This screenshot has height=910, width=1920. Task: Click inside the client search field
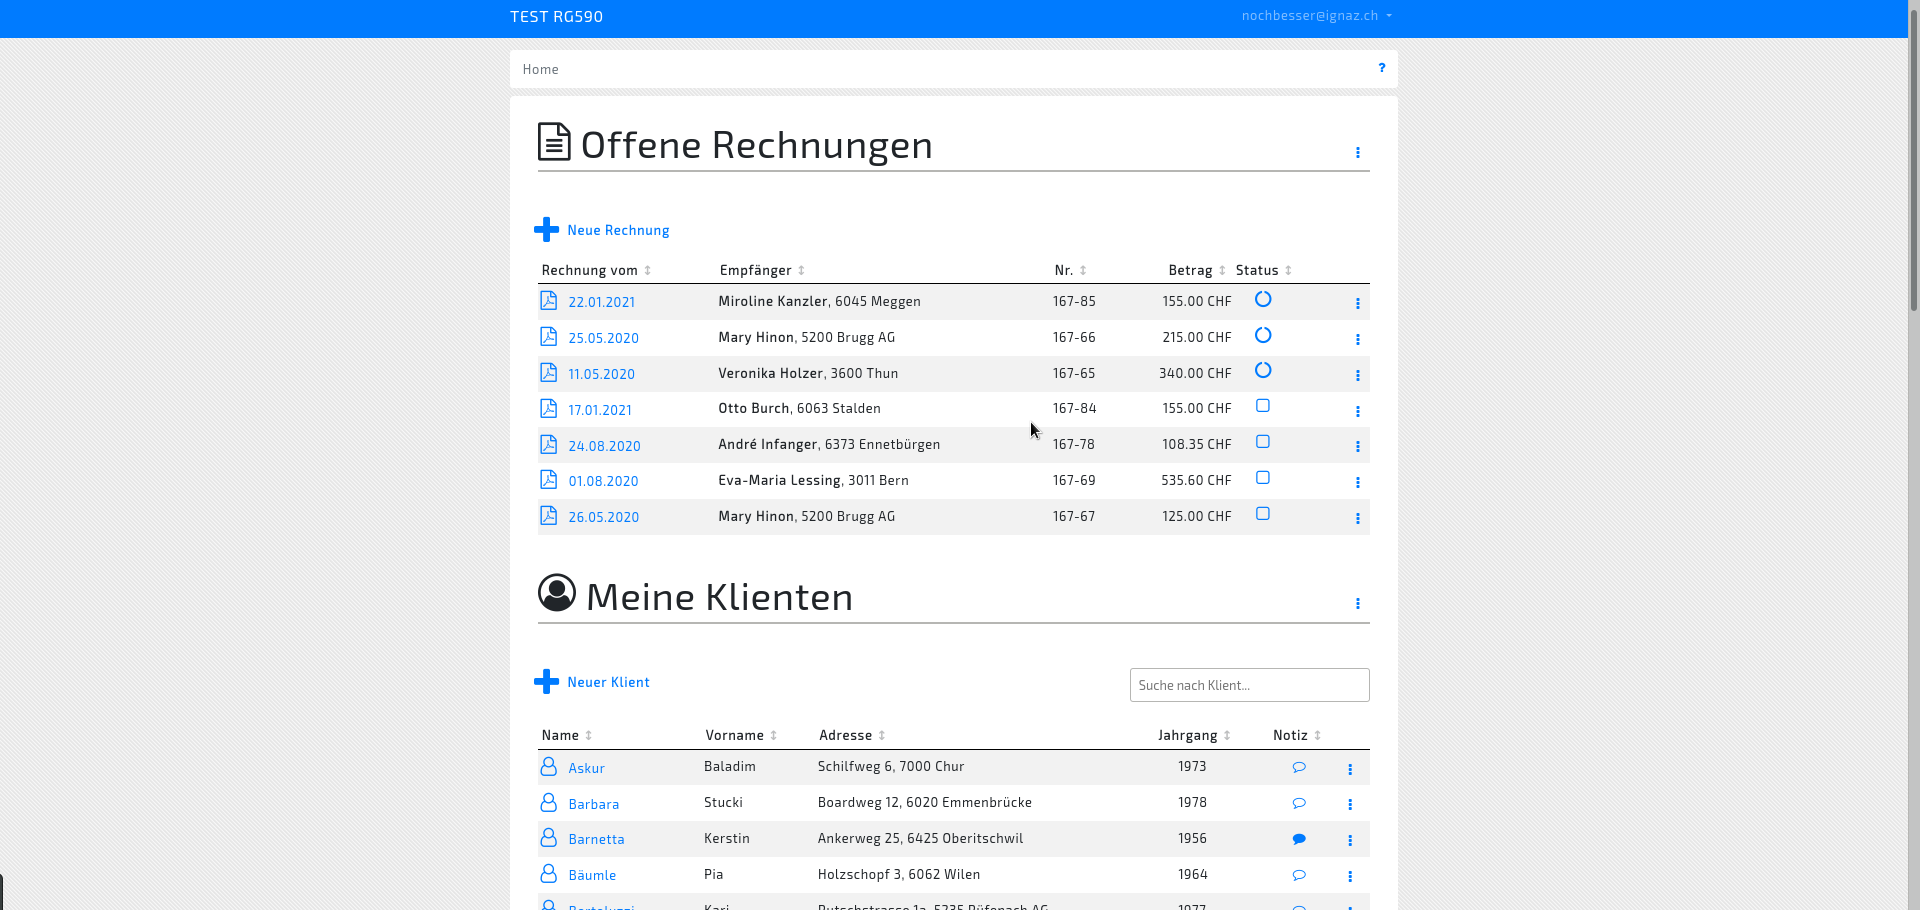pyautogui.click(x=1248, y=685)
